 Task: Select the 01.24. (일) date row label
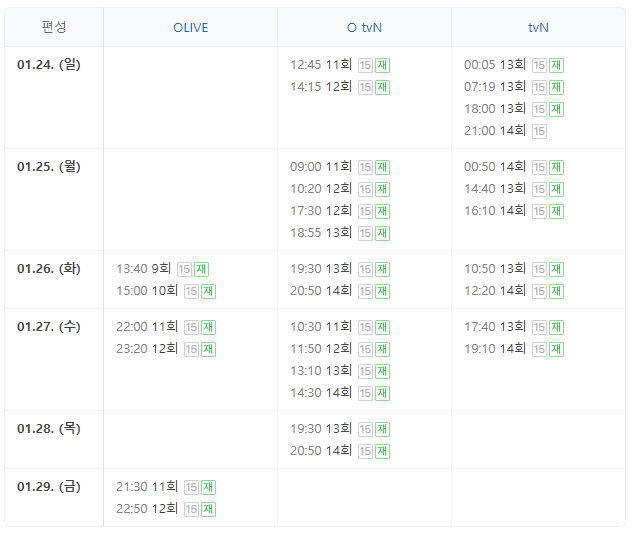click(49, 65)
